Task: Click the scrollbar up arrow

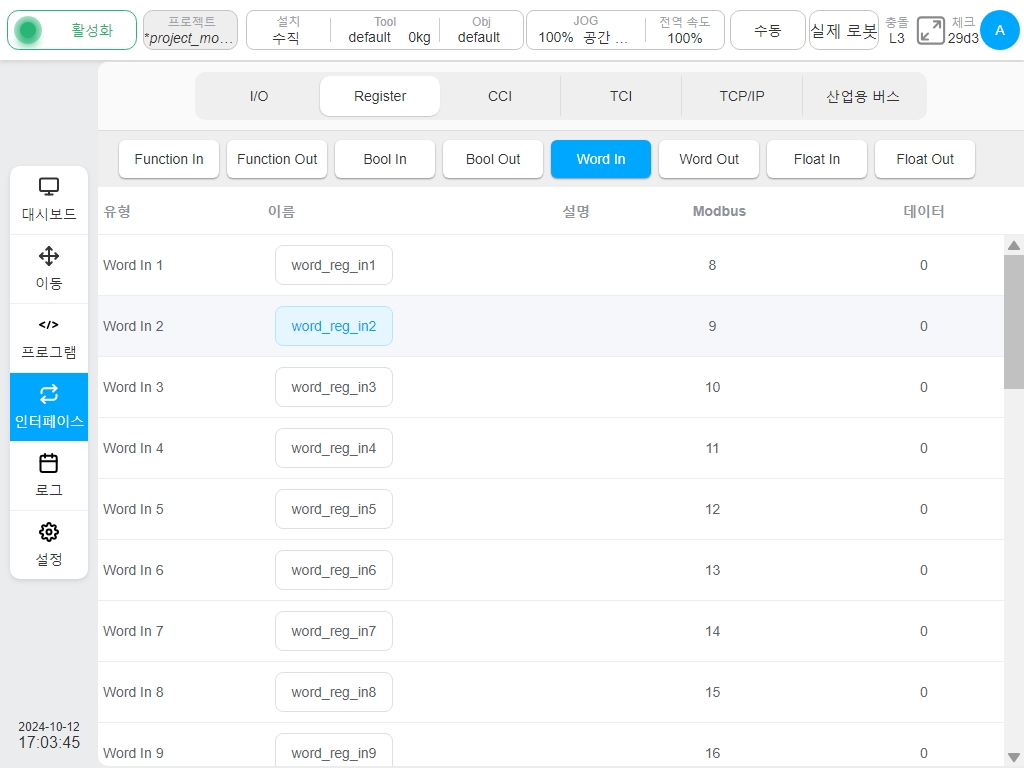Action: 1014,246
